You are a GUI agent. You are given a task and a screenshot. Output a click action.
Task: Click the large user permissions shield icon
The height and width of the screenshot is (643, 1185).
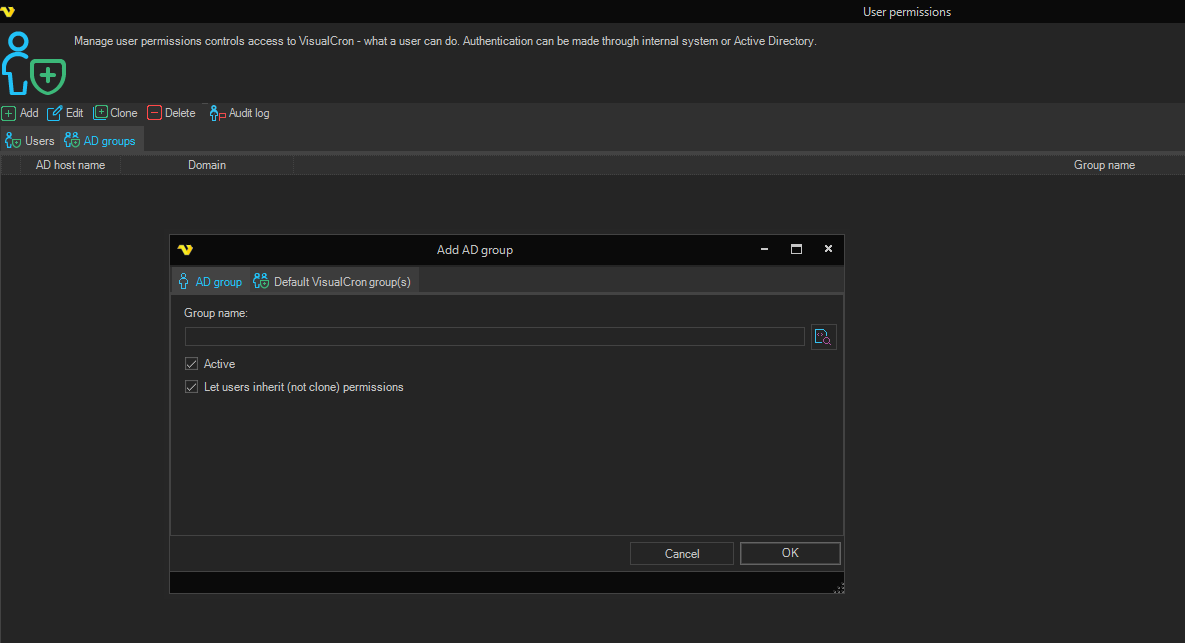tap(33, 63)
